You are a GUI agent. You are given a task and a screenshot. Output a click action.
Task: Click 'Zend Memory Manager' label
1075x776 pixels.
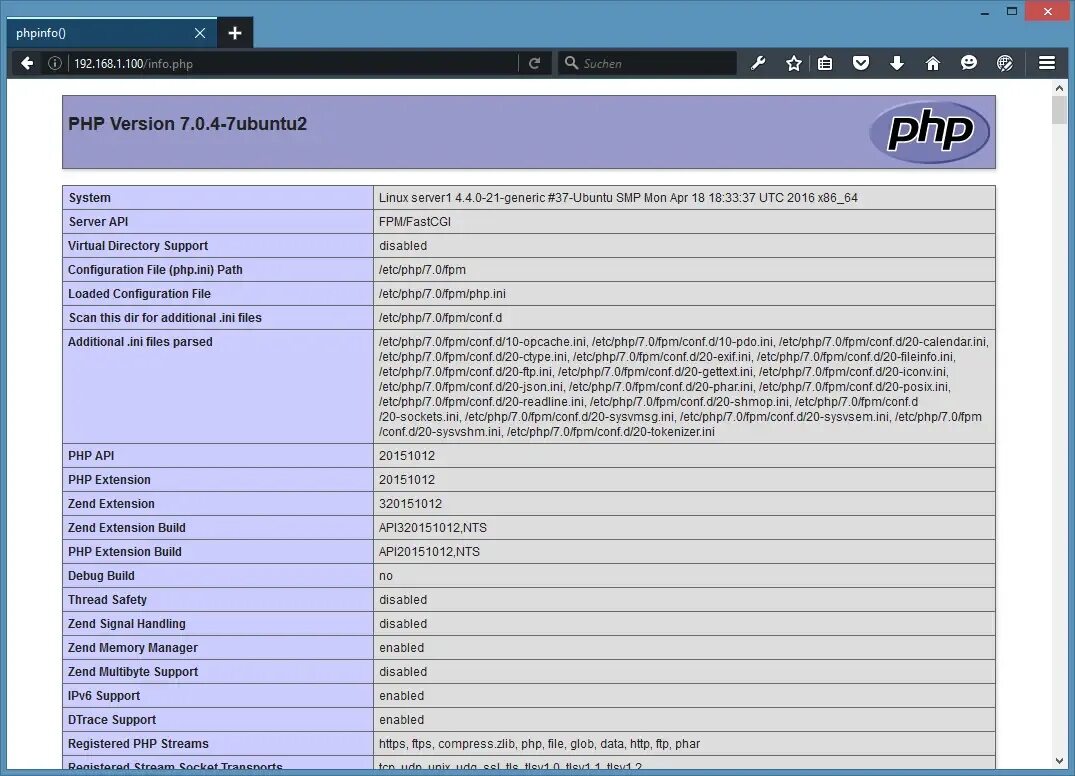[132, 648]
